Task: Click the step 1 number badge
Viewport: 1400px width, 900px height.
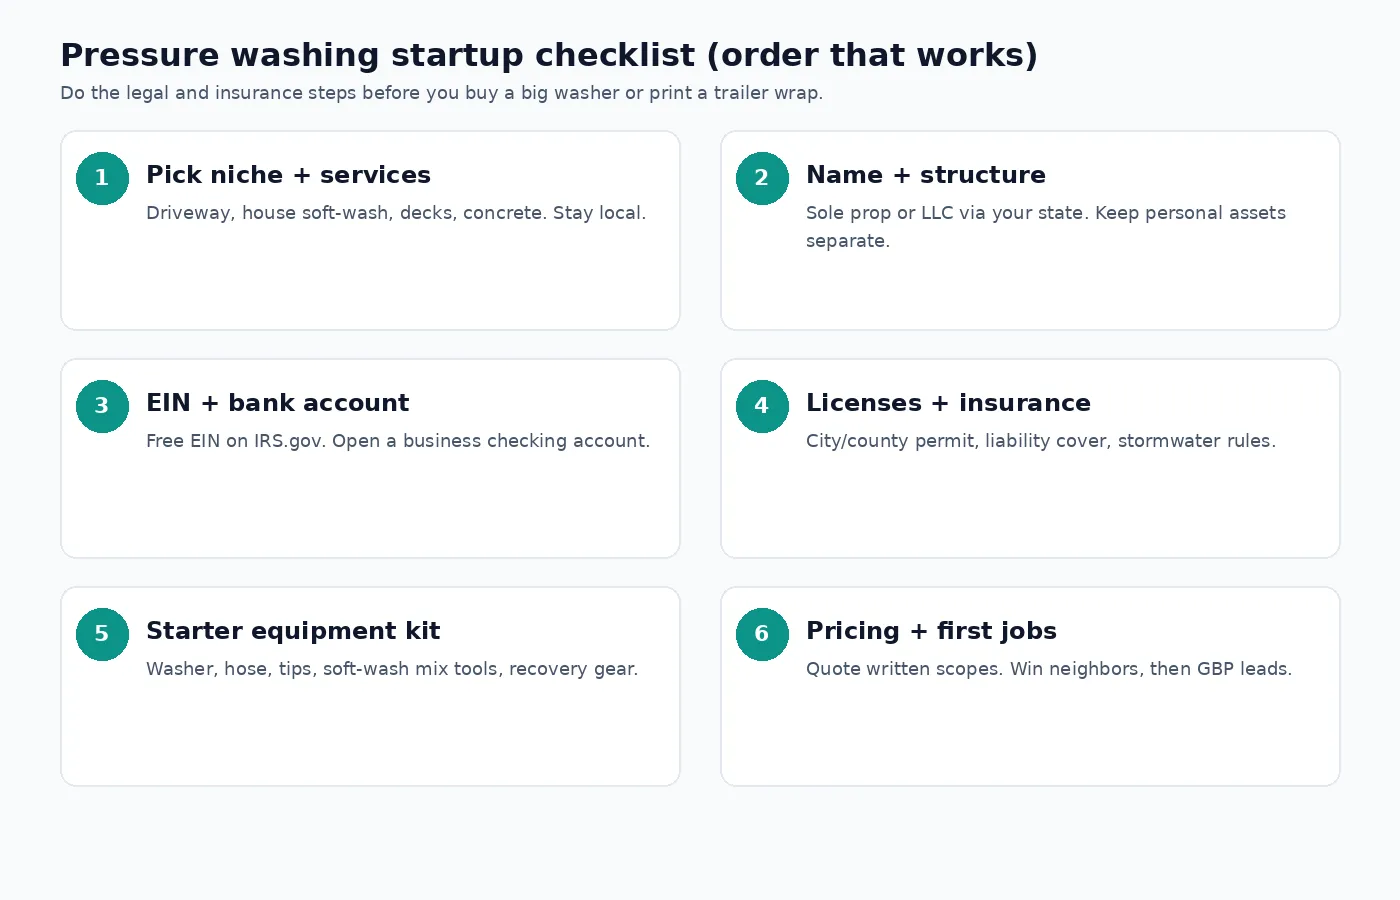Action: 102,178
